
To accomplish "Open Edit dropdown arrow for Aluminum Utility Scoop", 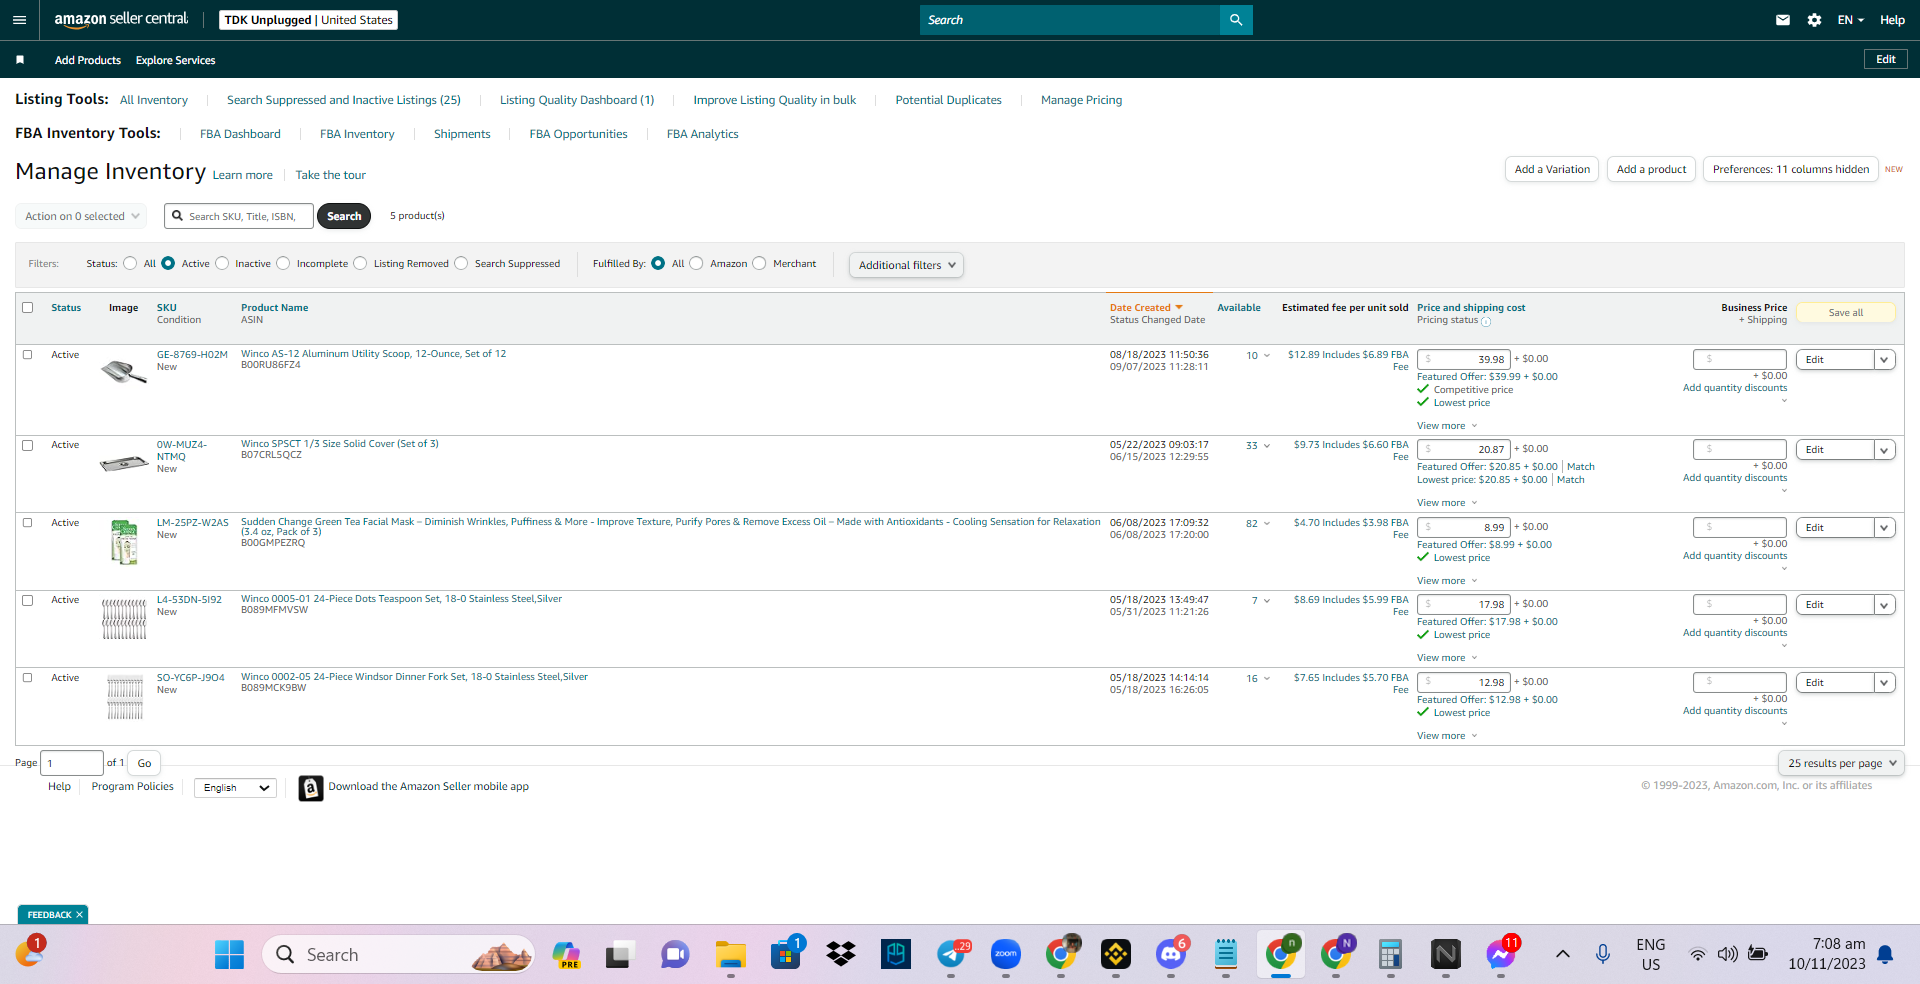I will pyautogui.click(x=1885, y=360).
